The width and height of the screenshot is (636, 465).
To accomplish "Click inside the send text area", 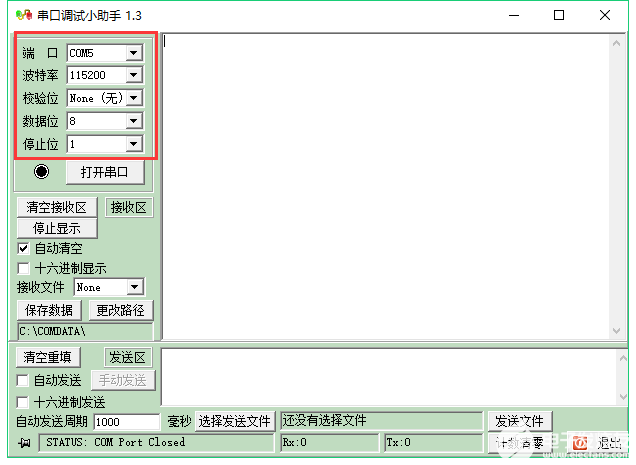I will point(389,377).
